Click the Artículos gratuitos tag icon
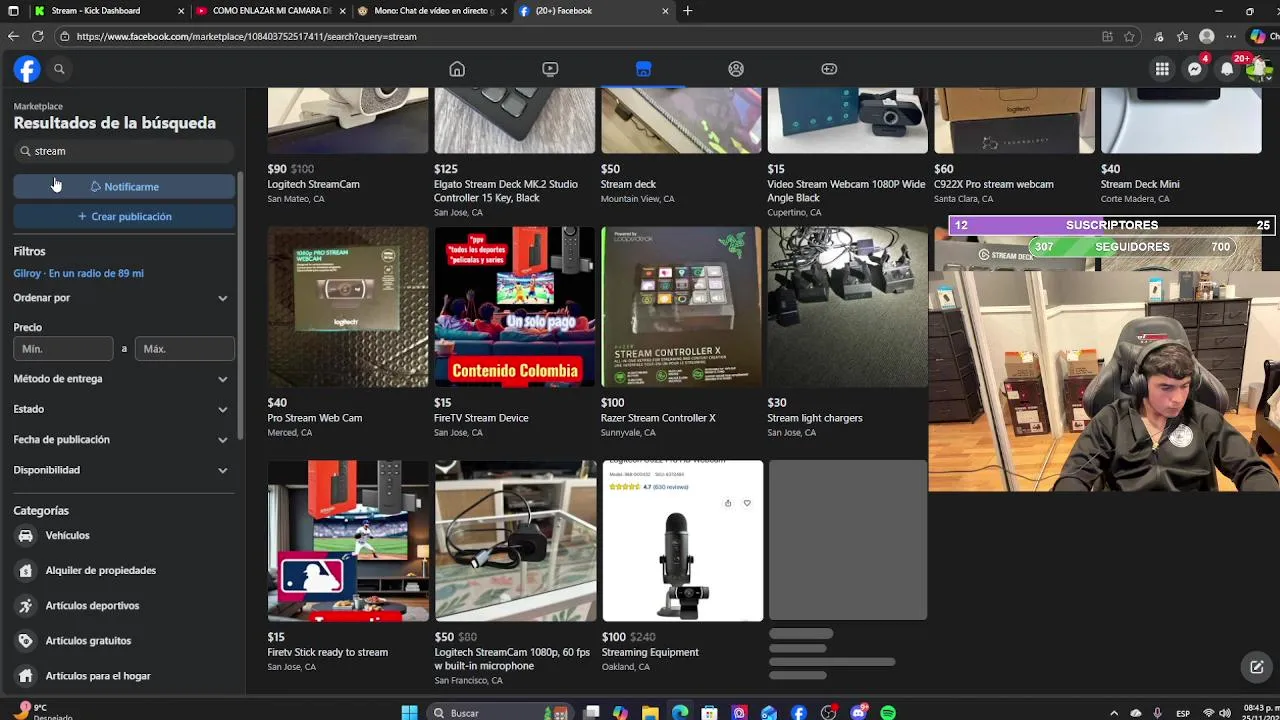 tap(26, 640)
